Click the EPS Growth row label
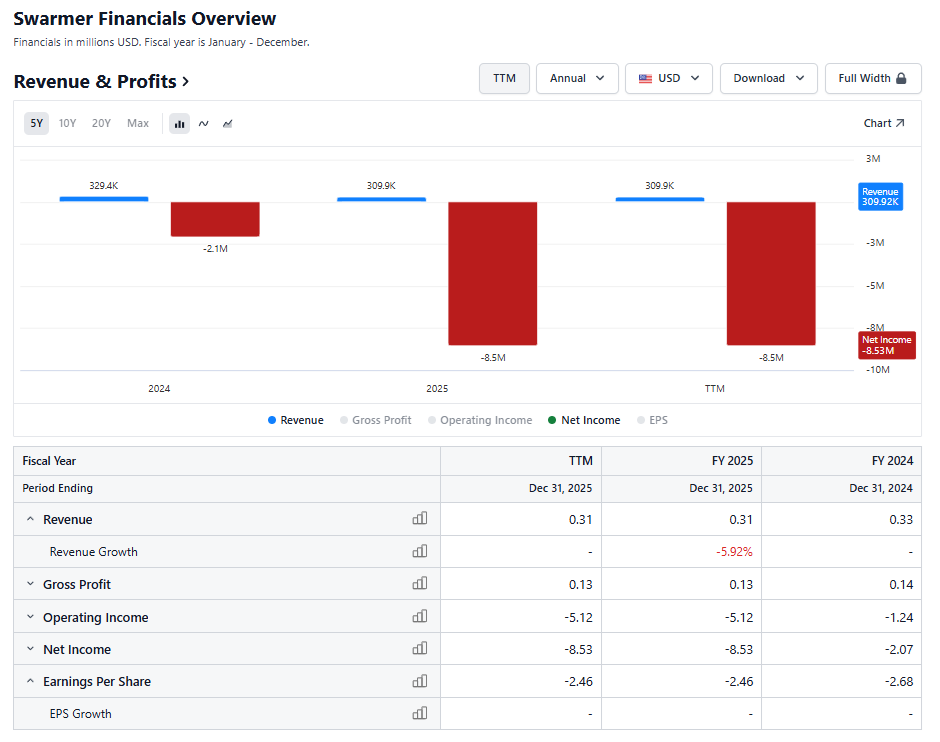The image size is (940, 742). (80, 714)
